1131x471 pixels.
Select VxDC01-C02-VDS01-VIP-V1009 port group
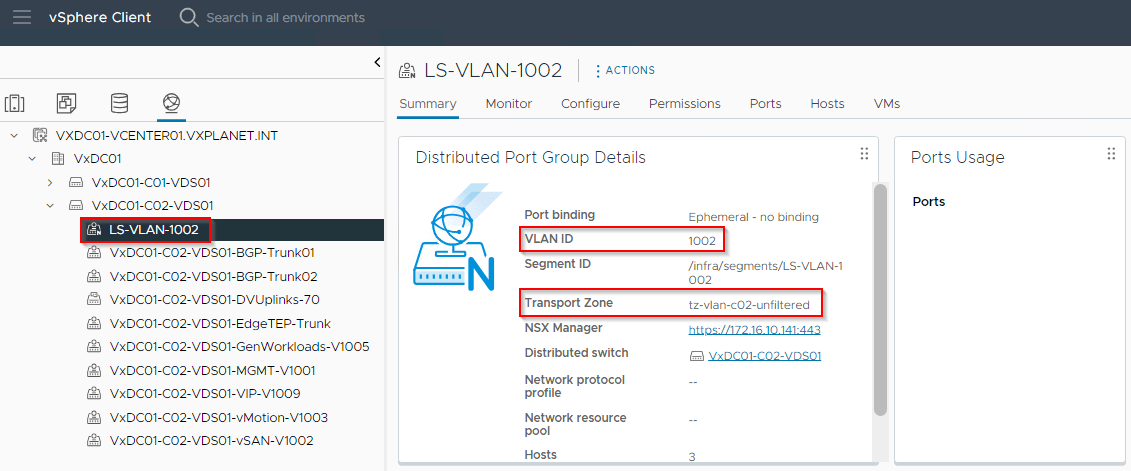click(x=205, y=393)
